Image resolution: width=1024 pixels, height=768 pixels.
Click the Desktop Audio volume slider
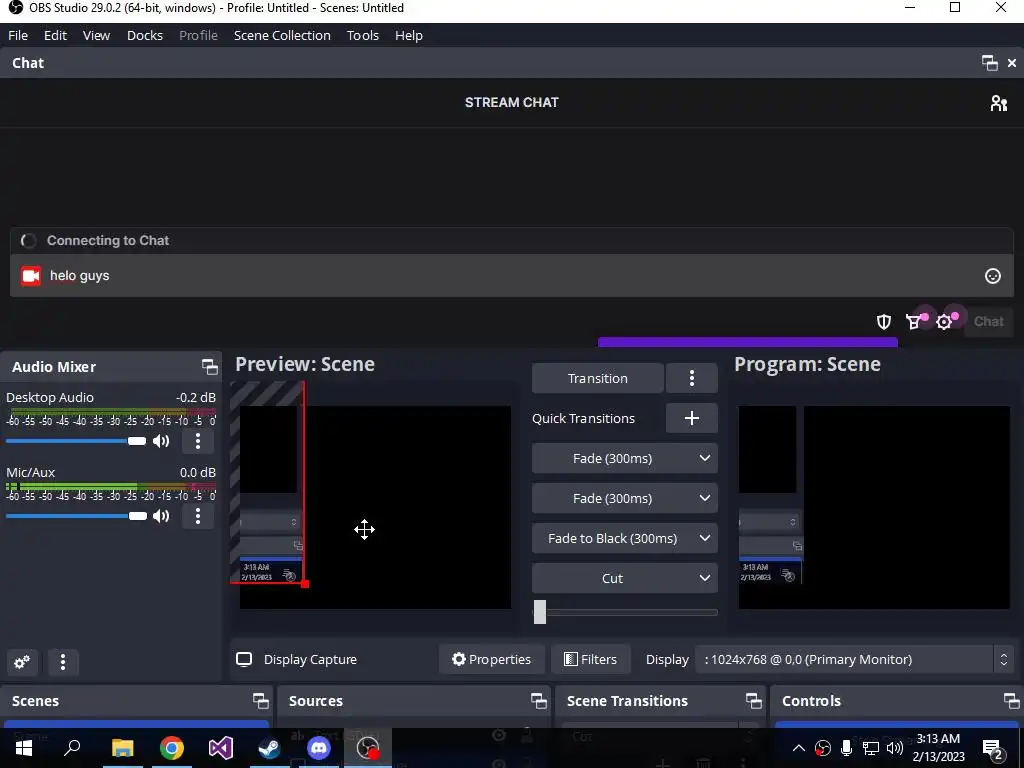(x=76, y=441)
